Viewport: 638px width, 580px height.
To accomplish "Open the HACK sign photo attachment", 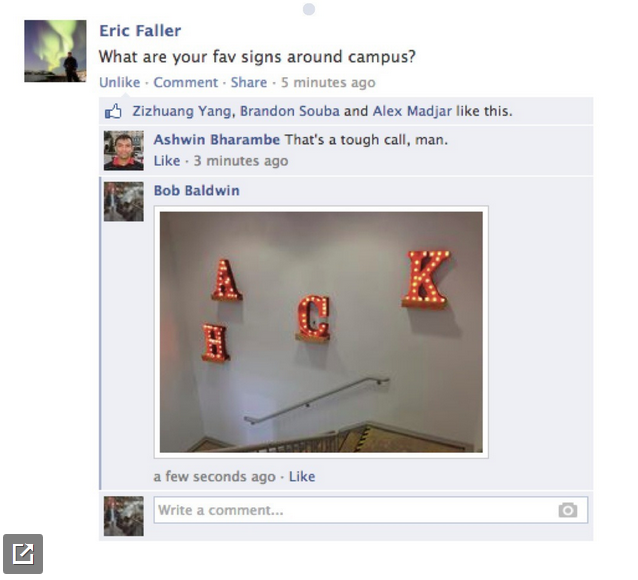I will (x=321, y=332).
